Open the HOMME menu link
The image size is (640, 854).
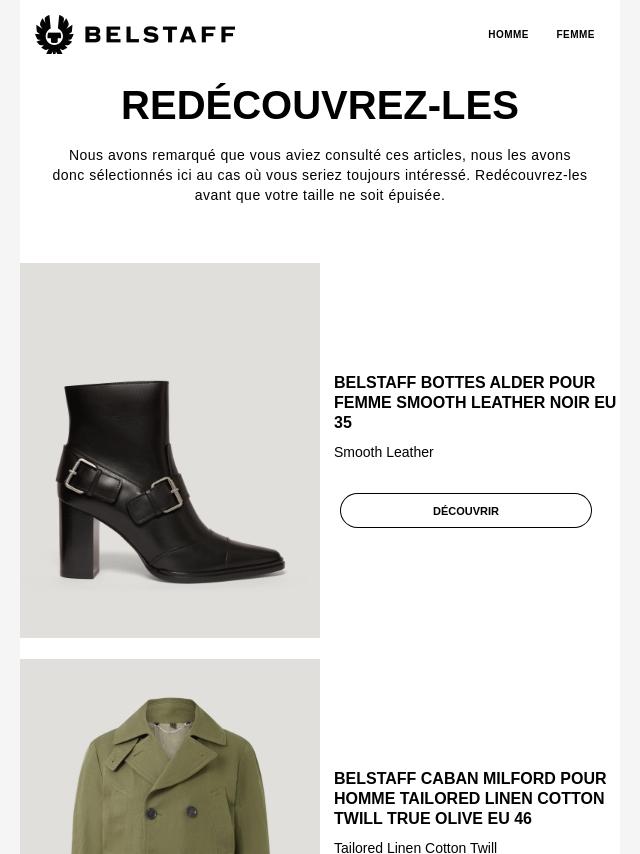[x=508, y=34]
